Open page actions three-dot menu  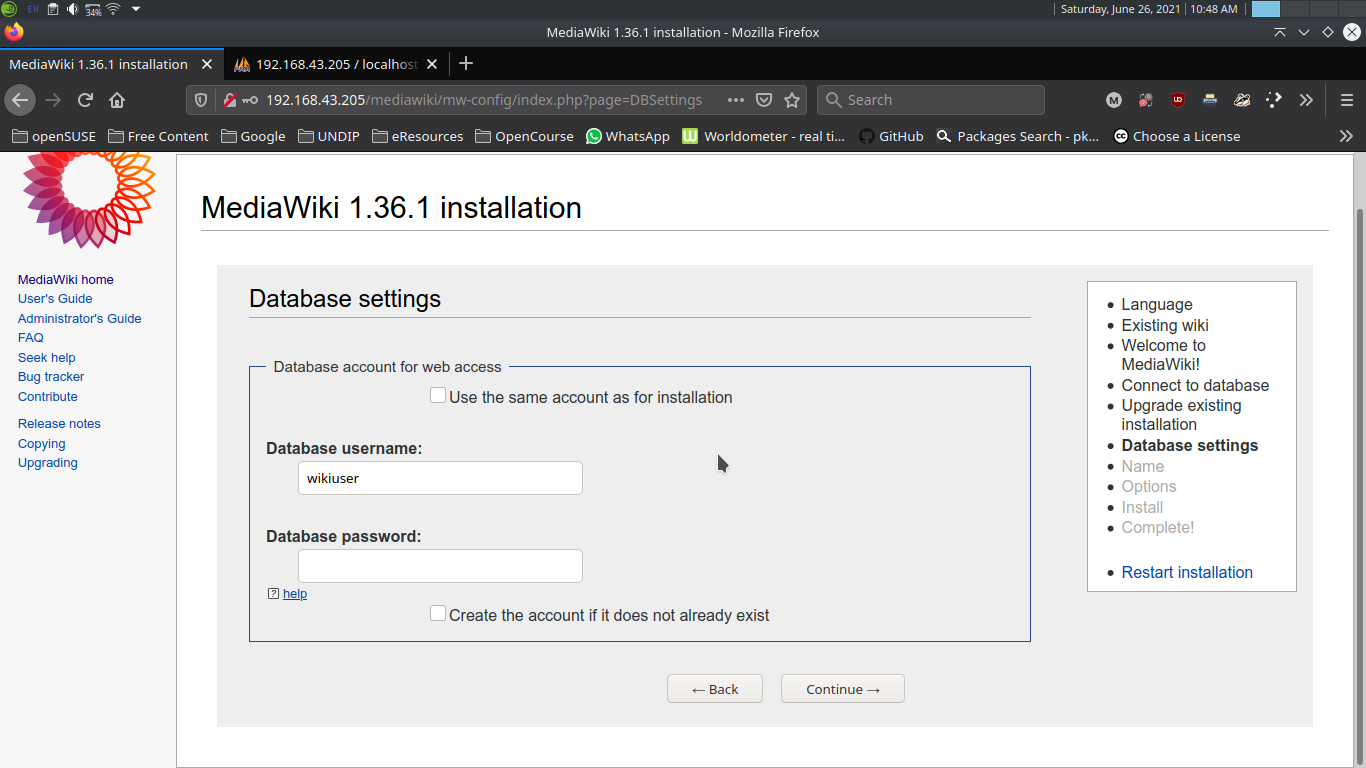pyautogui.click(x=736, y=100)
